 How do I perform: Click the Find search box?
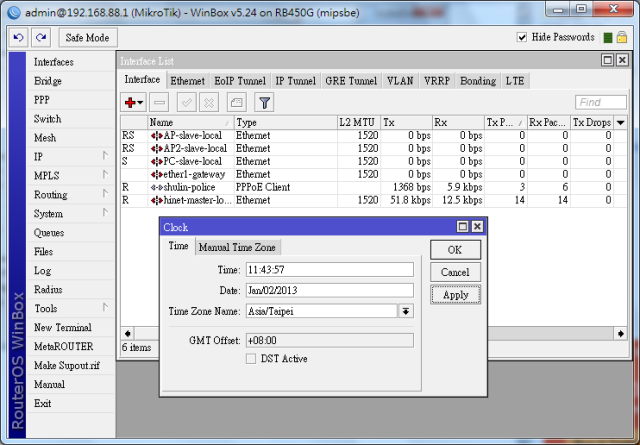tap(600, 102)
